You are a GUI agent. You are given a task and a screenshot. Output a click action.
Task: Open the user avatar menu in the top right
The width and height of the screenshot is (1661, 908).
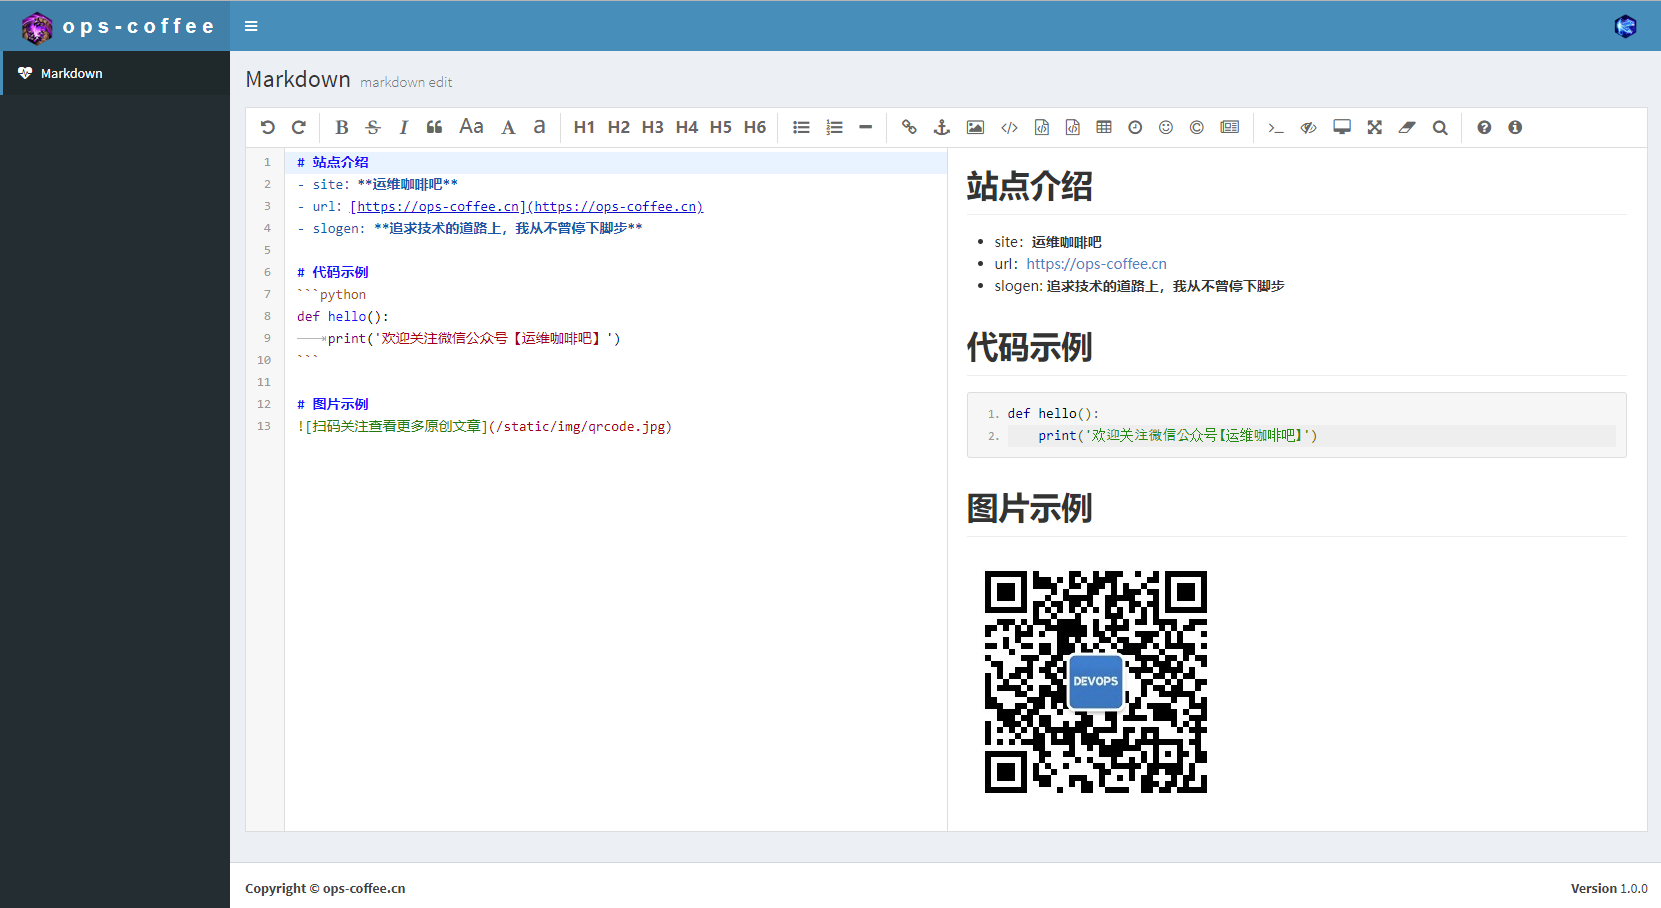pos(1625,26)
